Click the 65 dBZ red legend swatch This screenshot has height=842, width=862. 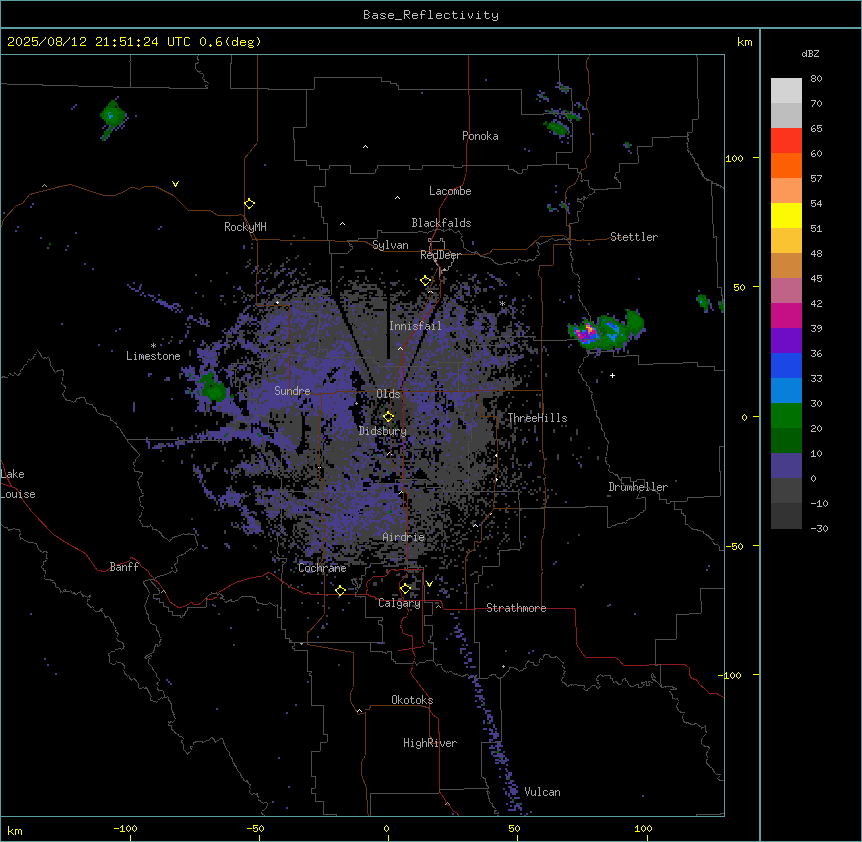click(786, 141)
